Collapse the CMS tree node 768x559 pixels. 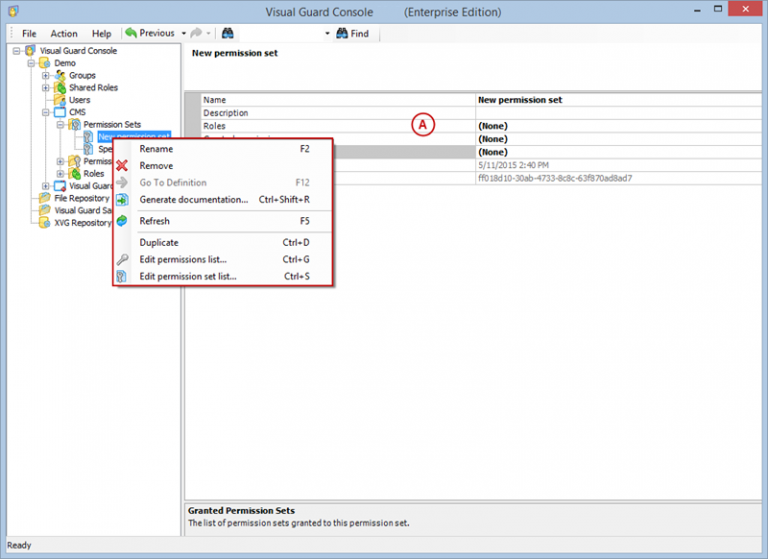(x=46, y=112)
